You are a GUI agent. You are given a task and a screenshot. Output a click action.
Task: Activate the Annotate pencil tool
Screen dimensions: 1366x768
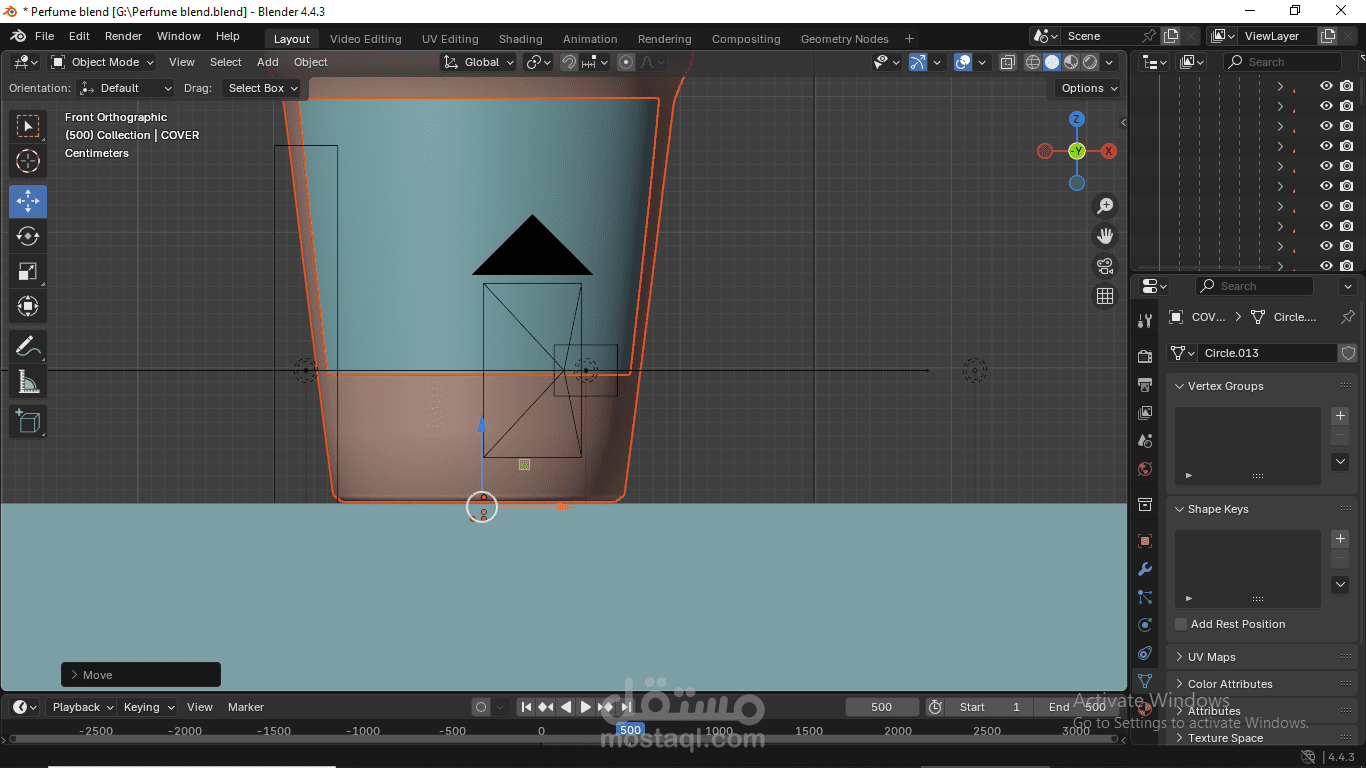pos(28,346)
